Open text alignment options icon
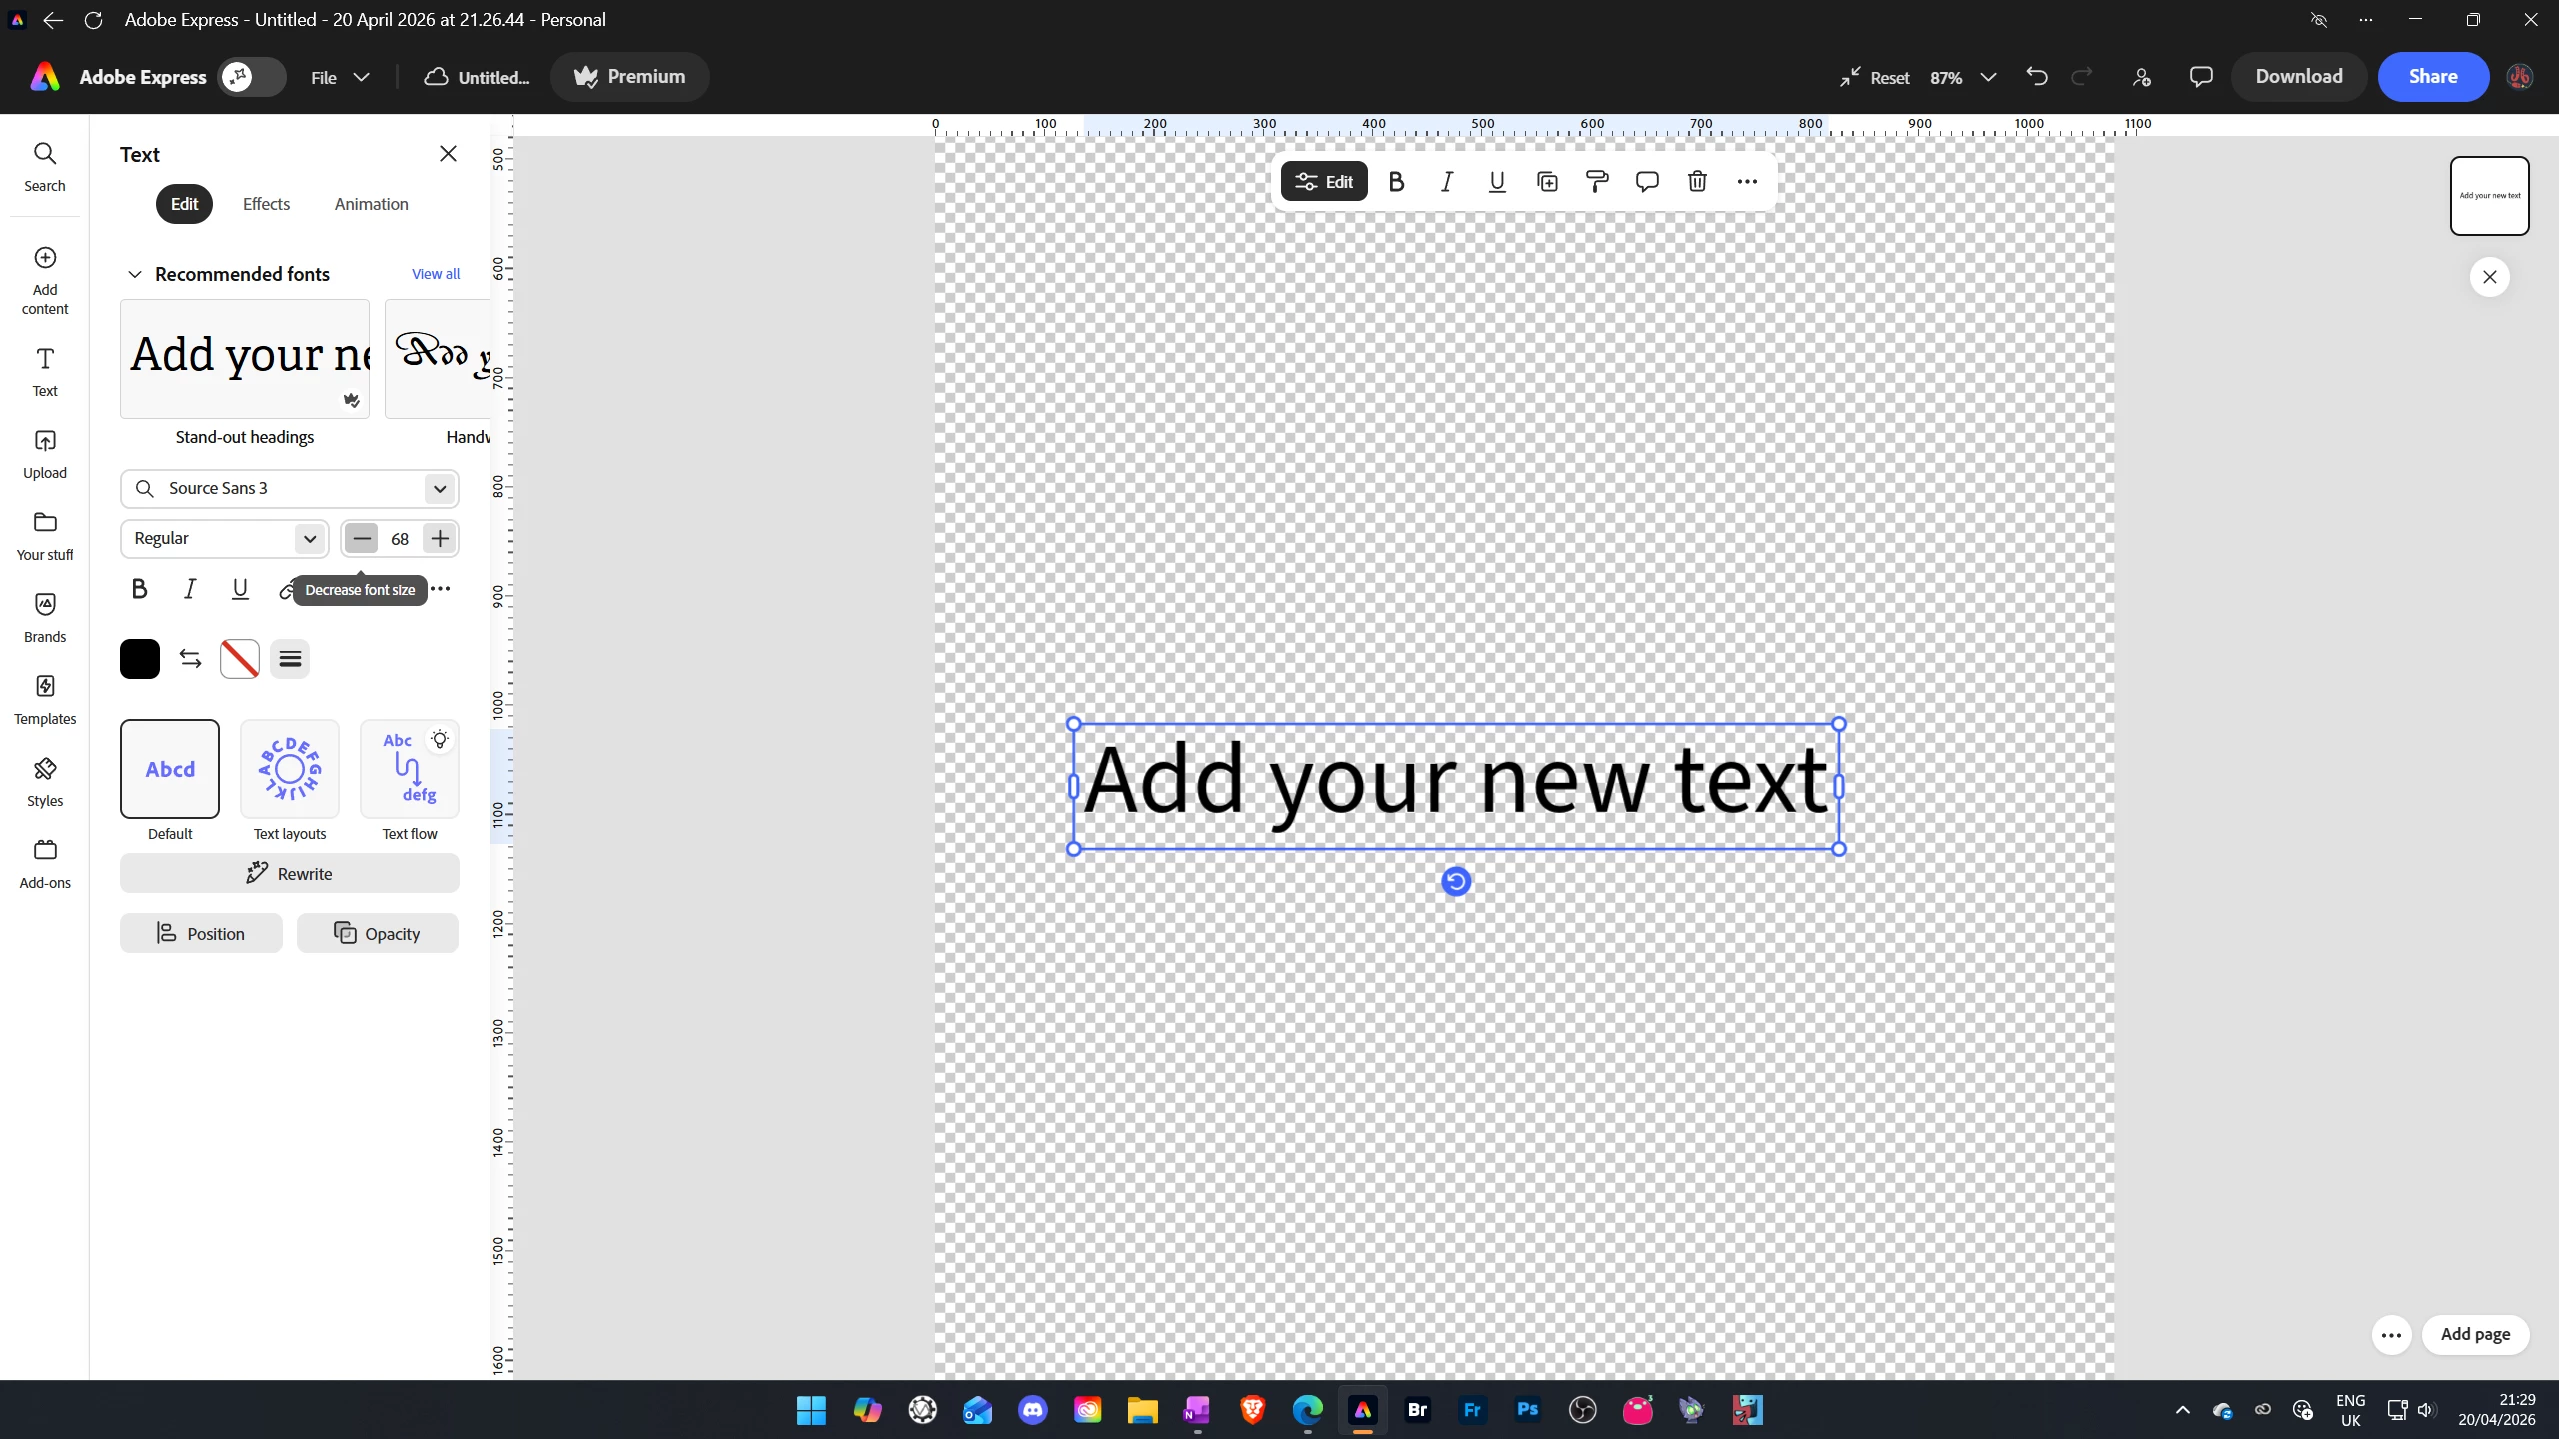Screen dimensions: 2559x1439 point(290,659)
